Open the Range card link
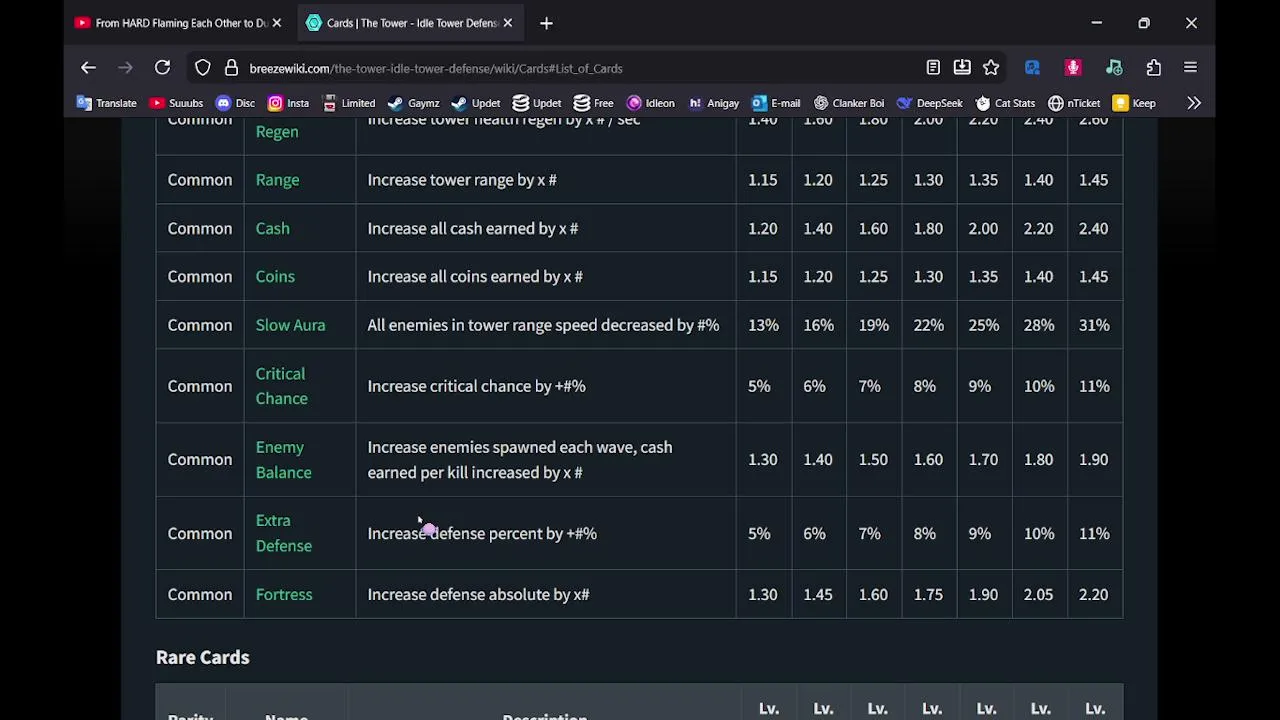Viewport: 1280px width, 720px height. pyautogui.click(x=277, y=180)
